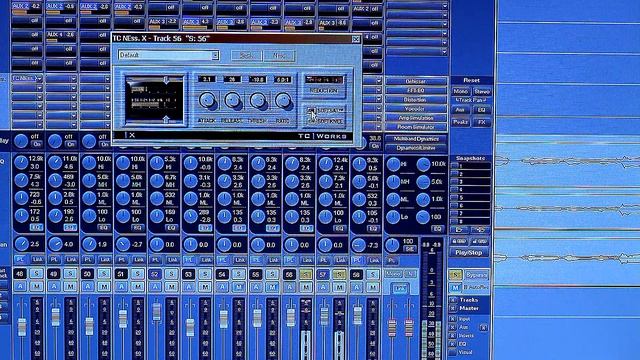This screenshot has height=360, width=640.
Task: Click the Peaks reset button
Action: click(460, 122)
